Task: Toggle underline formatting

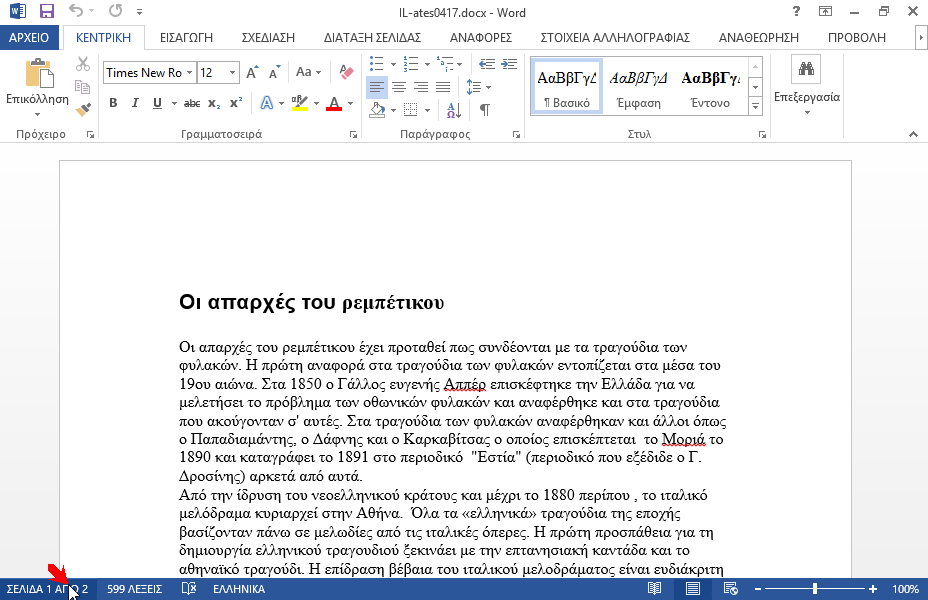Action: [157, 104]
